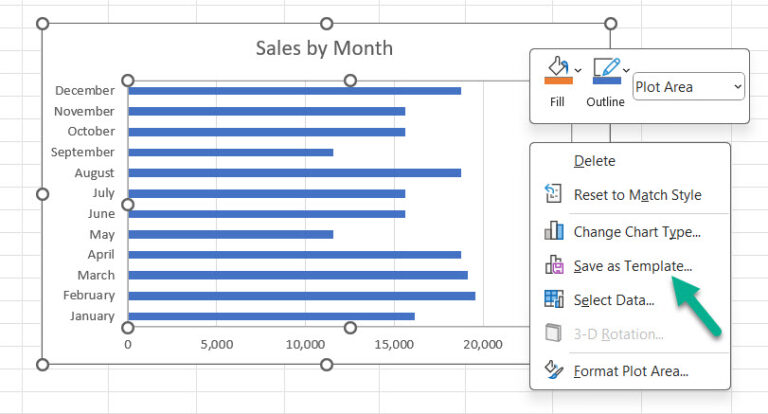Click the Outline pen icon

pos(606,67)
